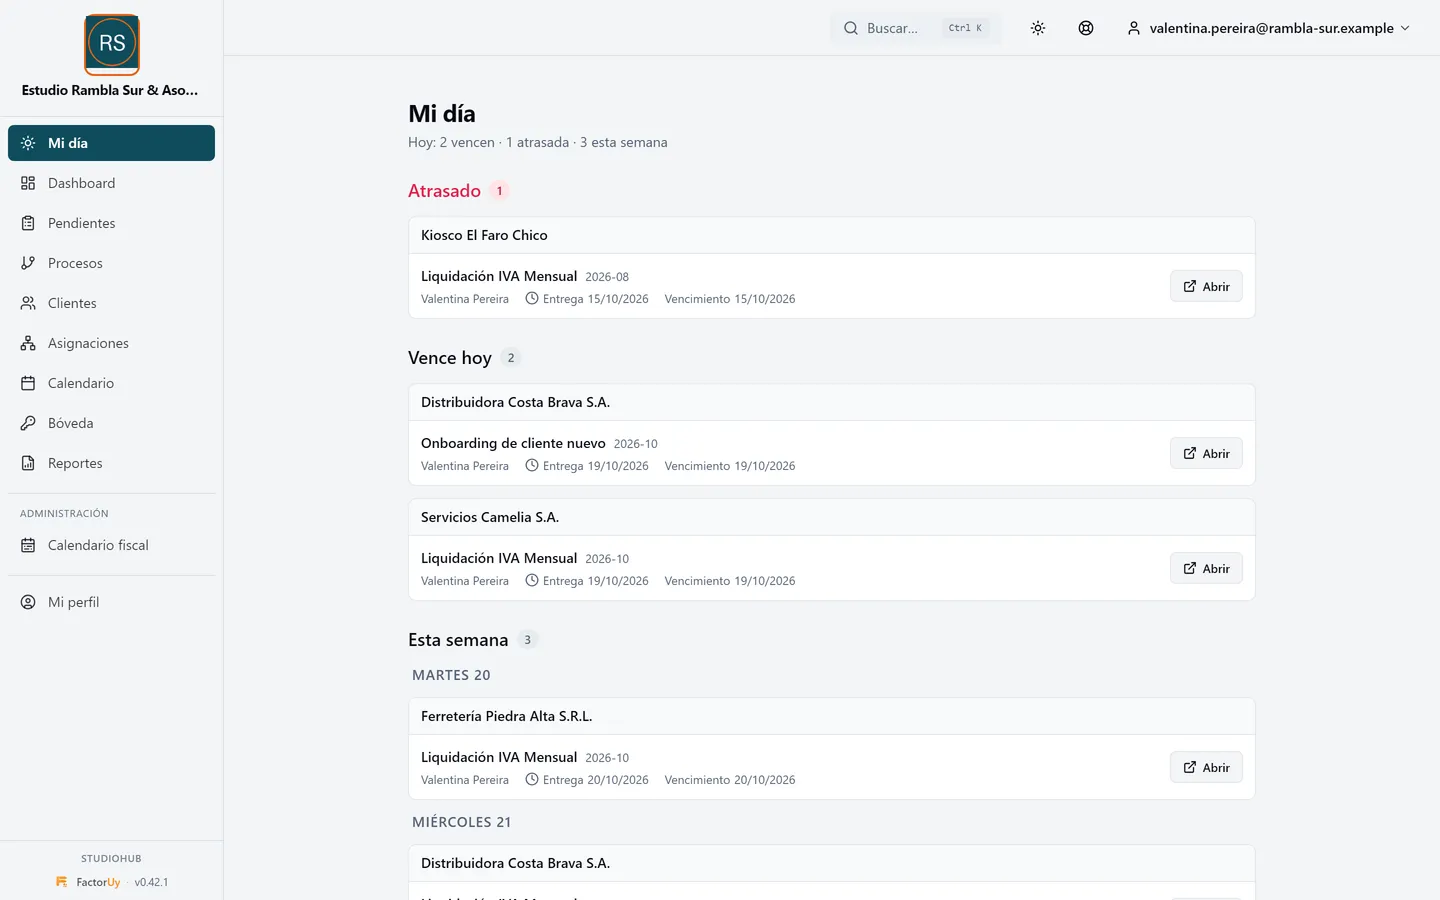The image size is (1440, 900).
Task: Click the Clientes people icon
Action: [x=28, y=303]
